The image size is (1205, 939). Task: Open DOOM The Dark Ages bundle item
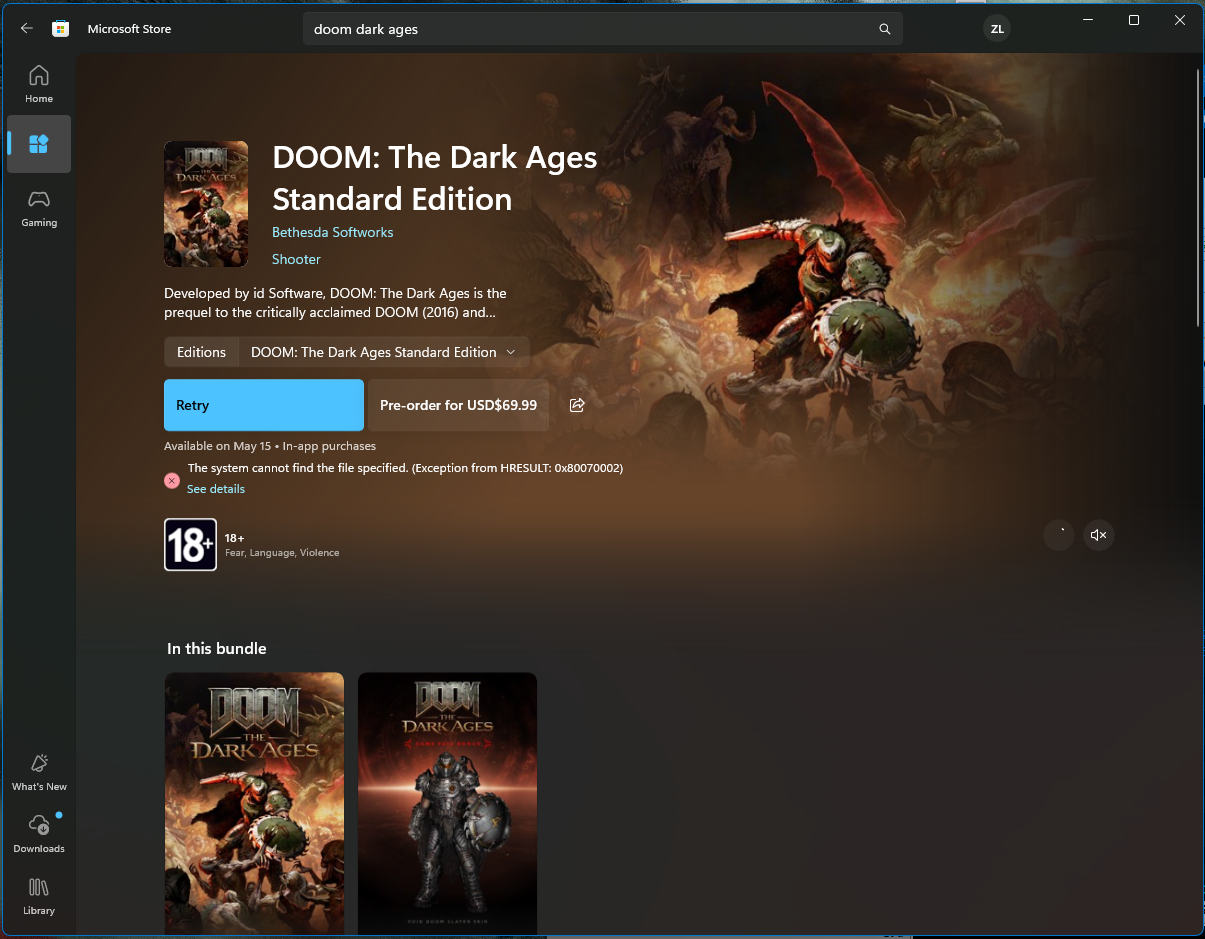(x=254, y=804)
